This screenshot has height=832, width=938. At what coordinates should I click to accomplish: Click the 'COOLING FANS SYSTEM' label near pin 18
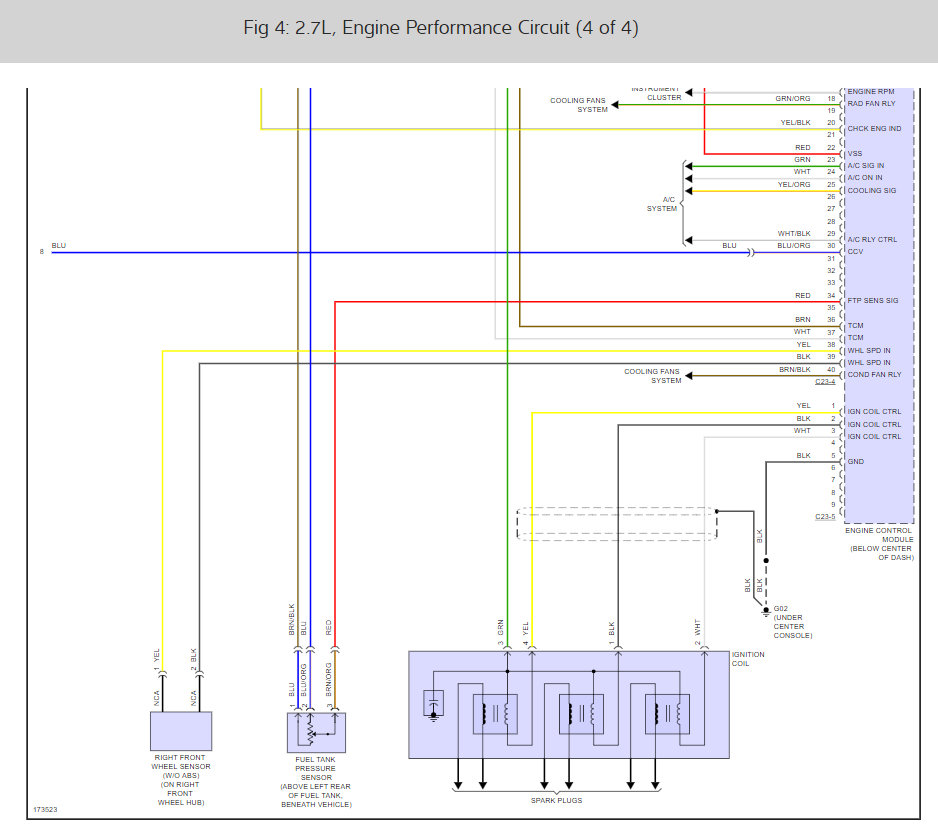pyautogui.click(x=578, y=105)
